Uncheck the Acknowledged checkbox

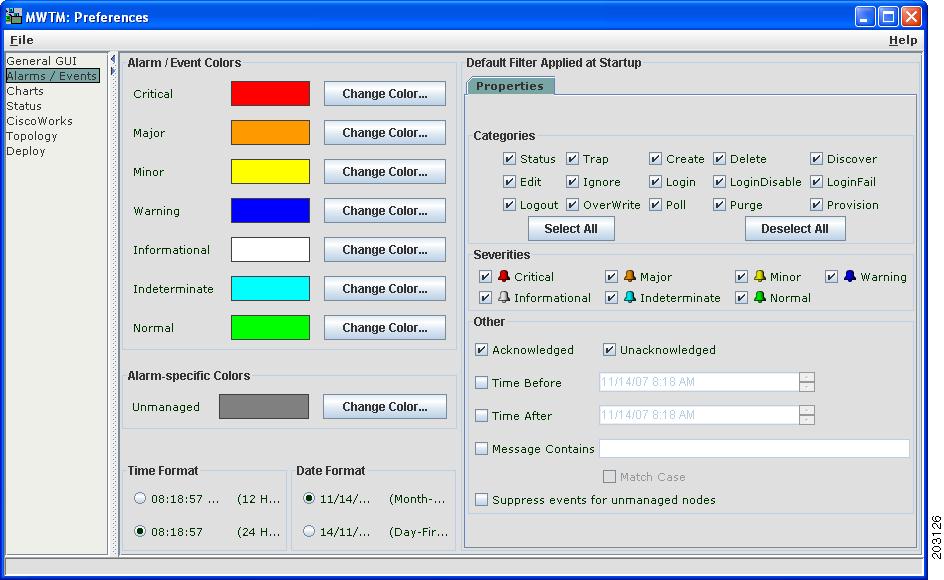pyautogui.click(x=481, y=350)
